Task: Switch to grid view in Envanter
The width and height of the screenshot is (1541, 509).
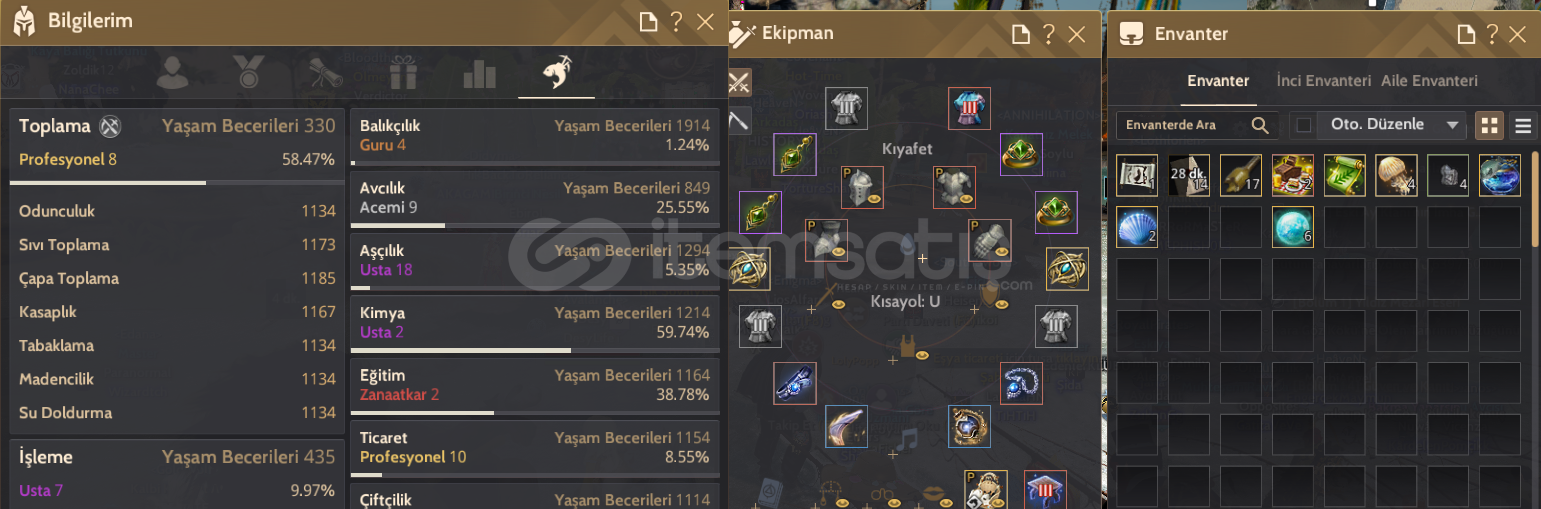Action: click(x=1490, y=125)
